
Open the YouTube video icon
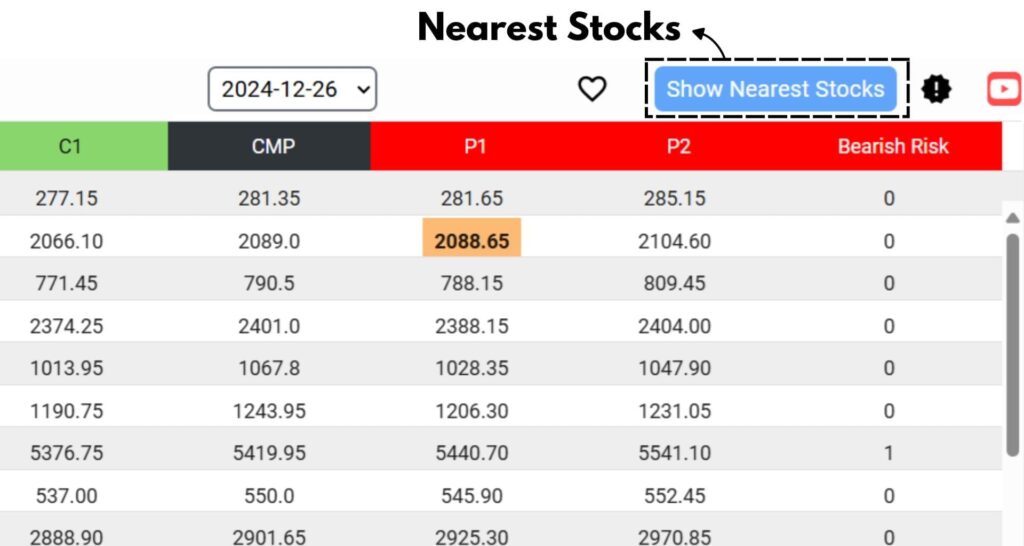click(x=1004, y=89)
